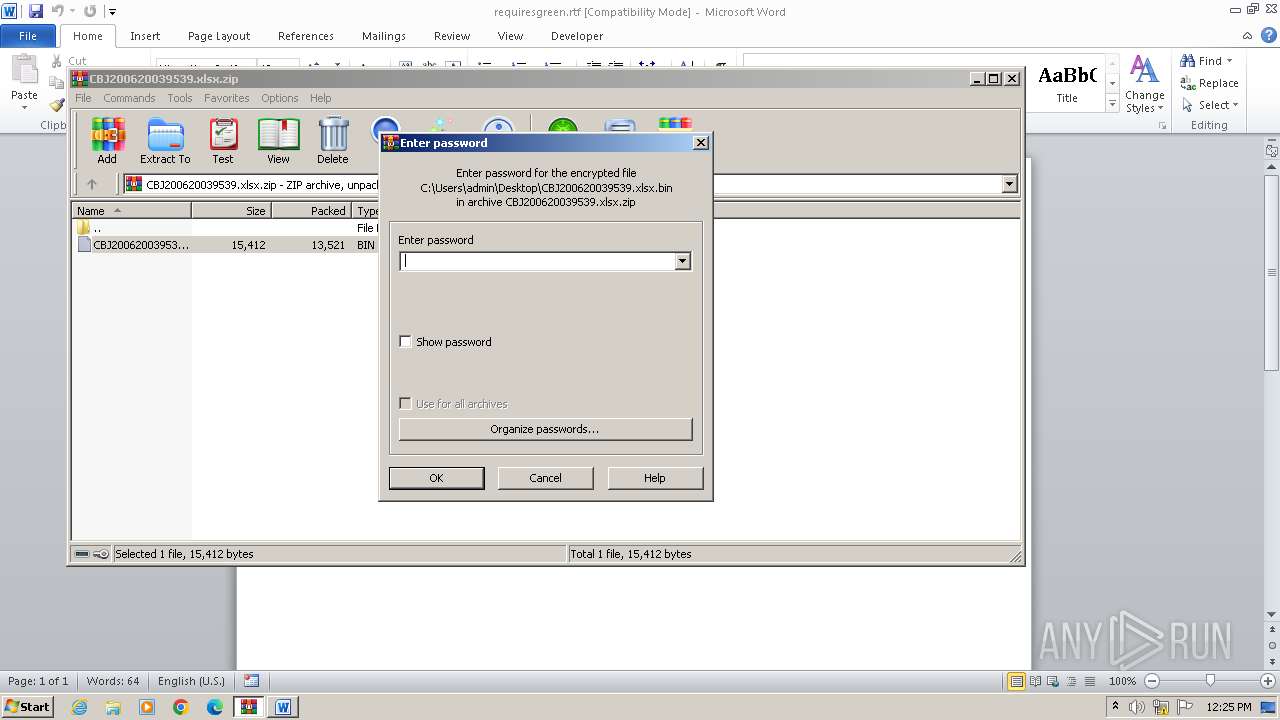Screen dimensions: 1280x720
Task: Open the WinRAR Options menu
Action: 280,98
